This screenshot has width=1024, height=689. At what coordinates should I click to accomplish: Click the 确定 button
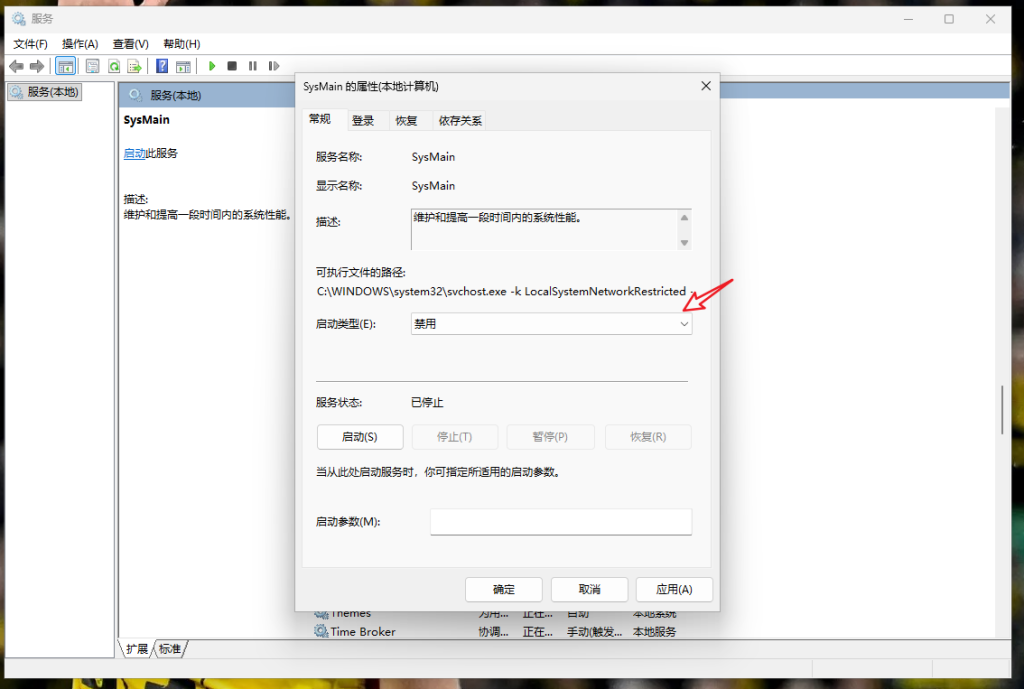[x=504, y=590]
